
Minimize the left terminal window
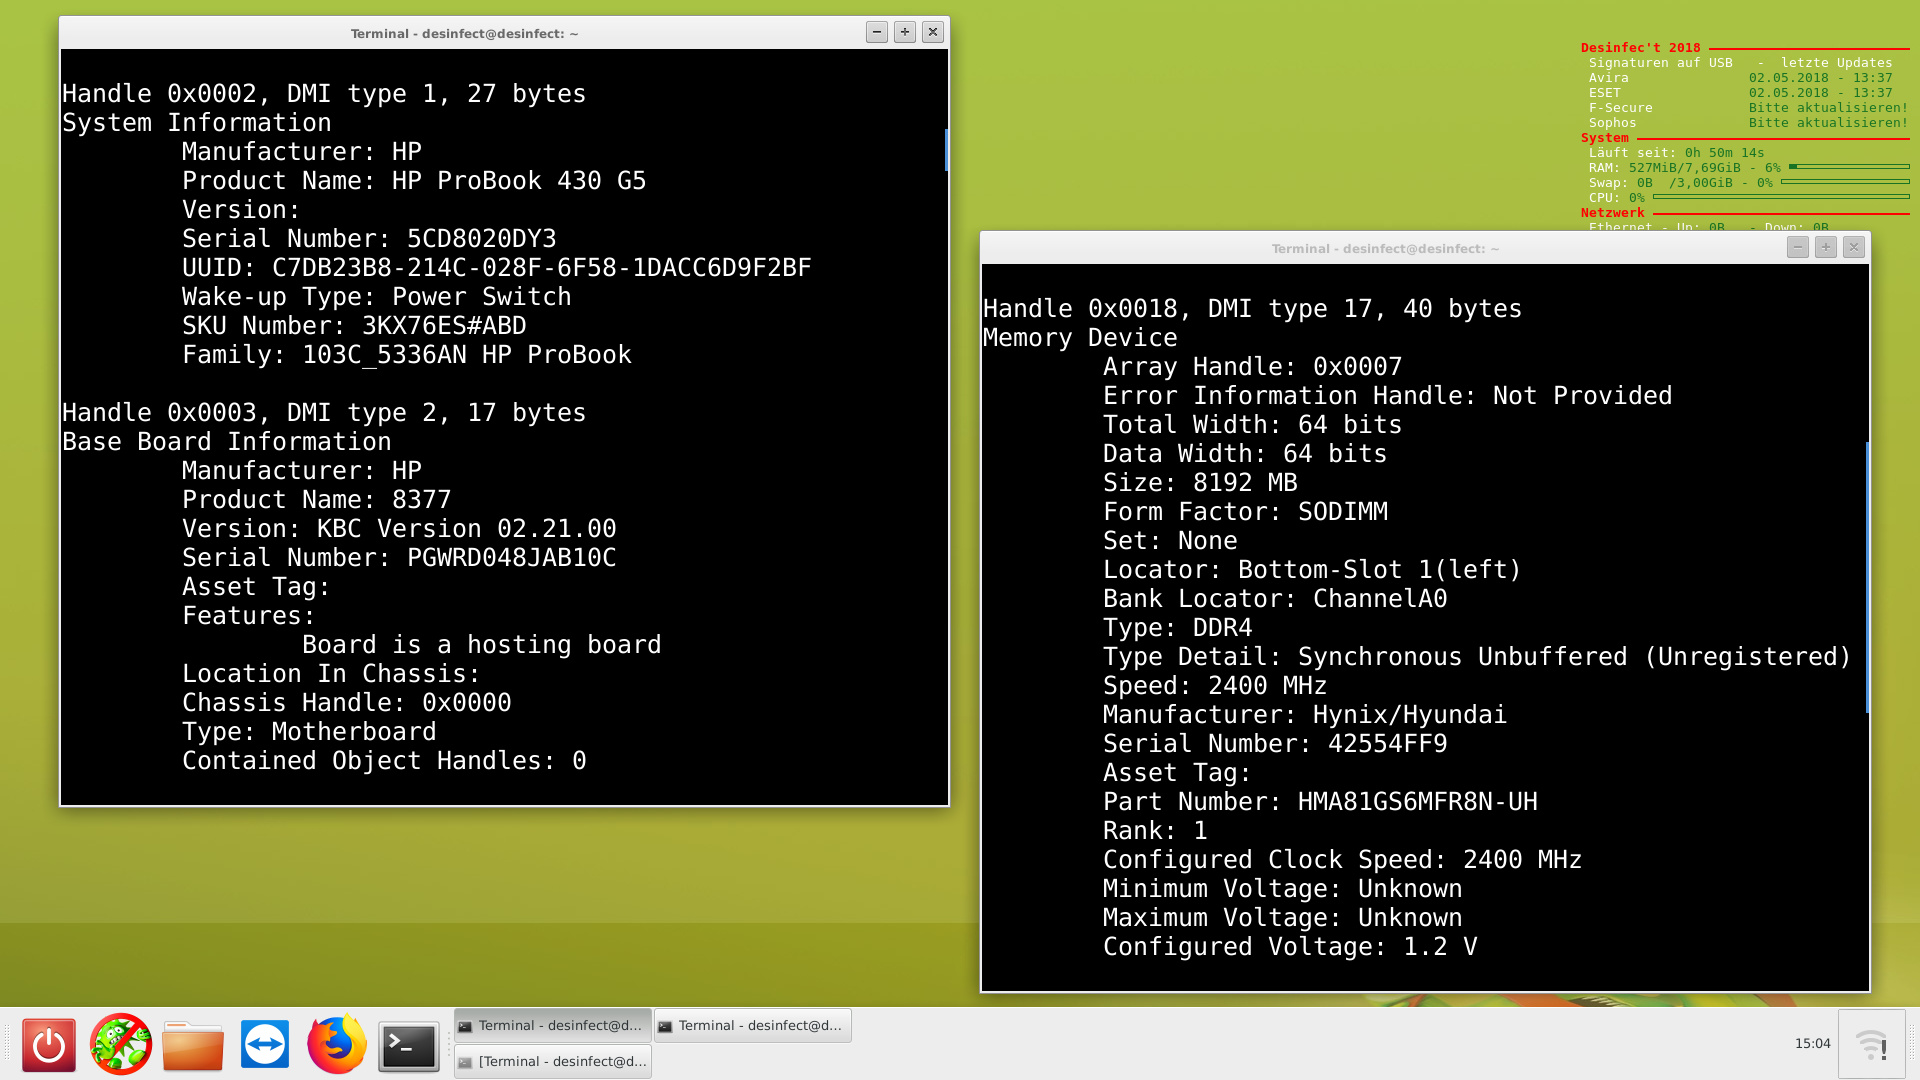877,32
